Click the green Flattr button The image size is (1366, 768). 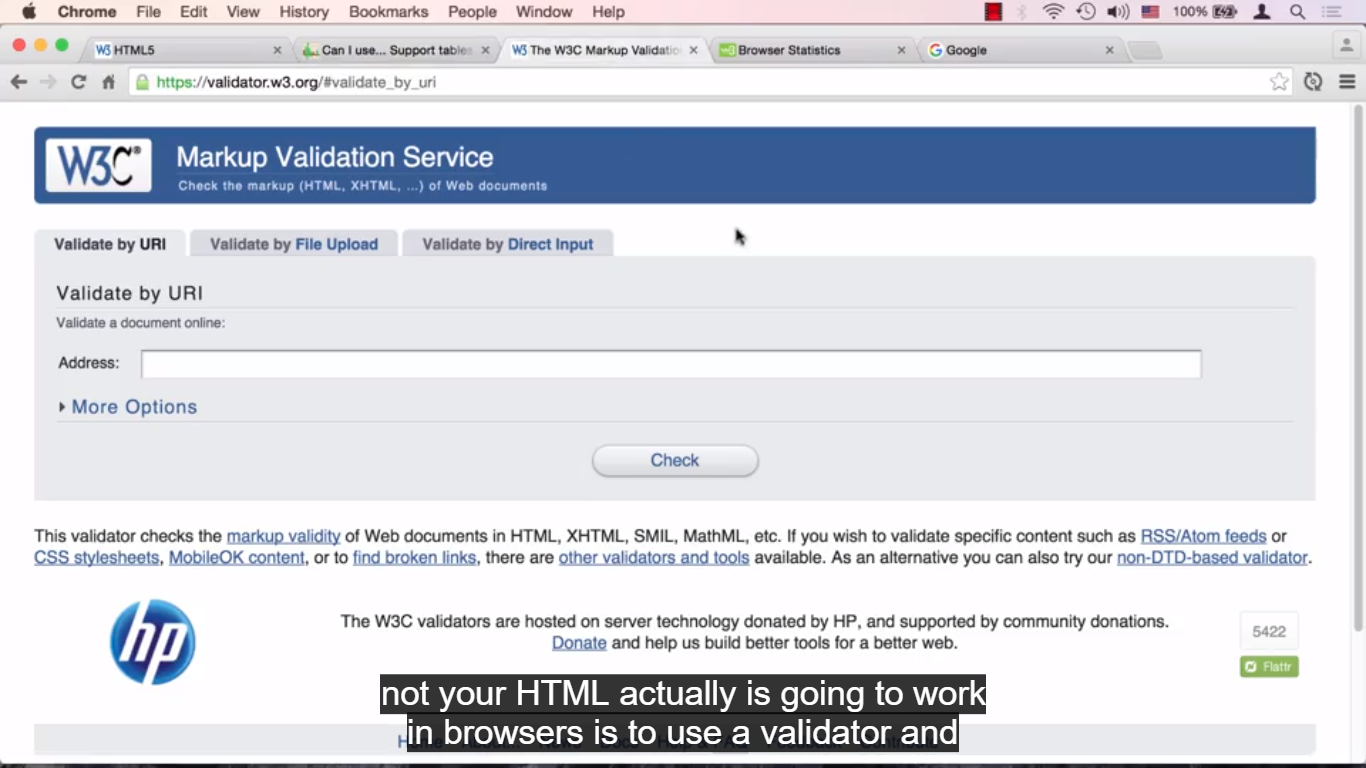(1269, 666)
